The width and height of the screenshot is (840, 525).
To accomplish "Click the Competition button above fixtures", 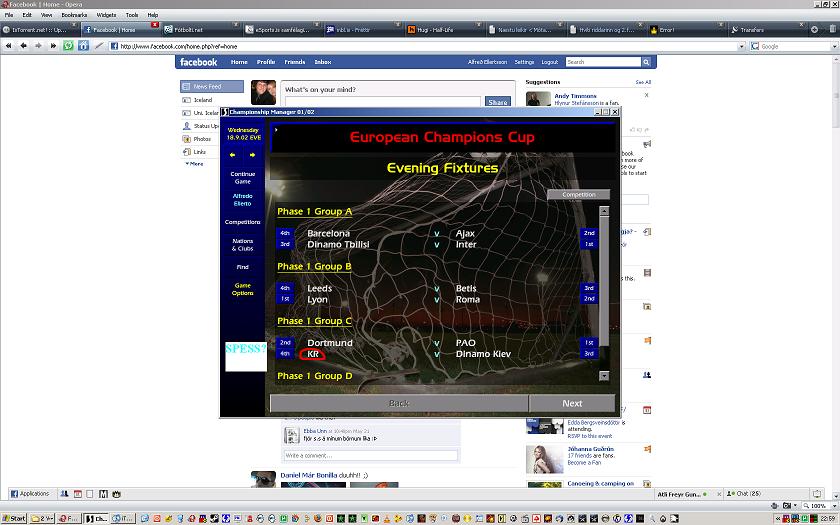I will point(579,194).
